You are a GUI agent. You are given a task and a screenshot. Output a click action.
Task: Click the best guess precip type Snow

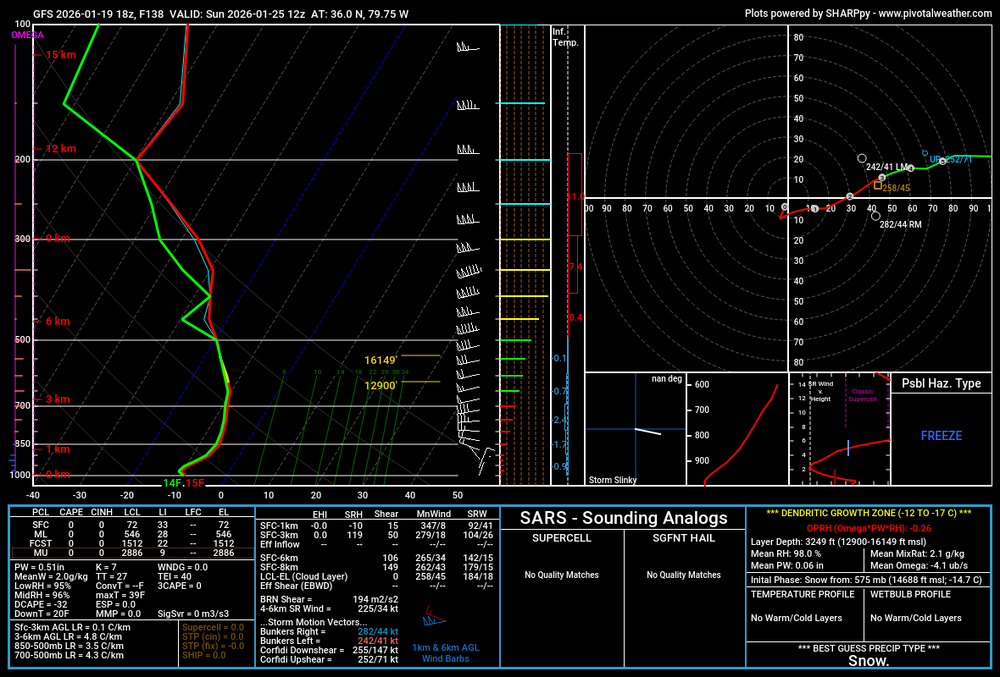click(868, 661)
